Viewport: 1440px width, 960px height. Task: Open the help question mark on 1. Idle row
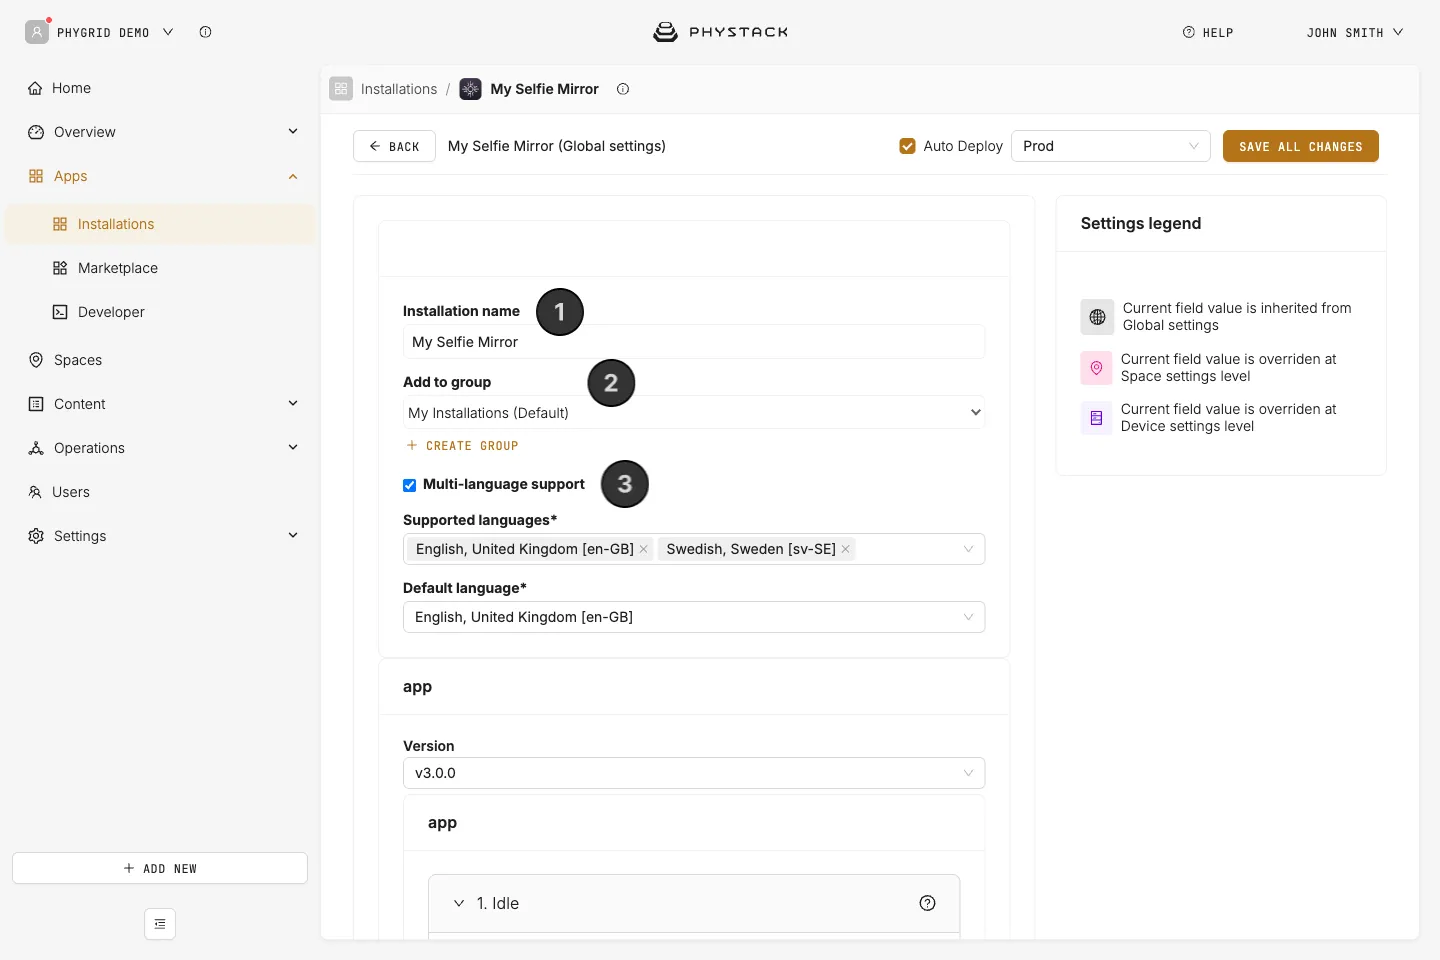927,903
